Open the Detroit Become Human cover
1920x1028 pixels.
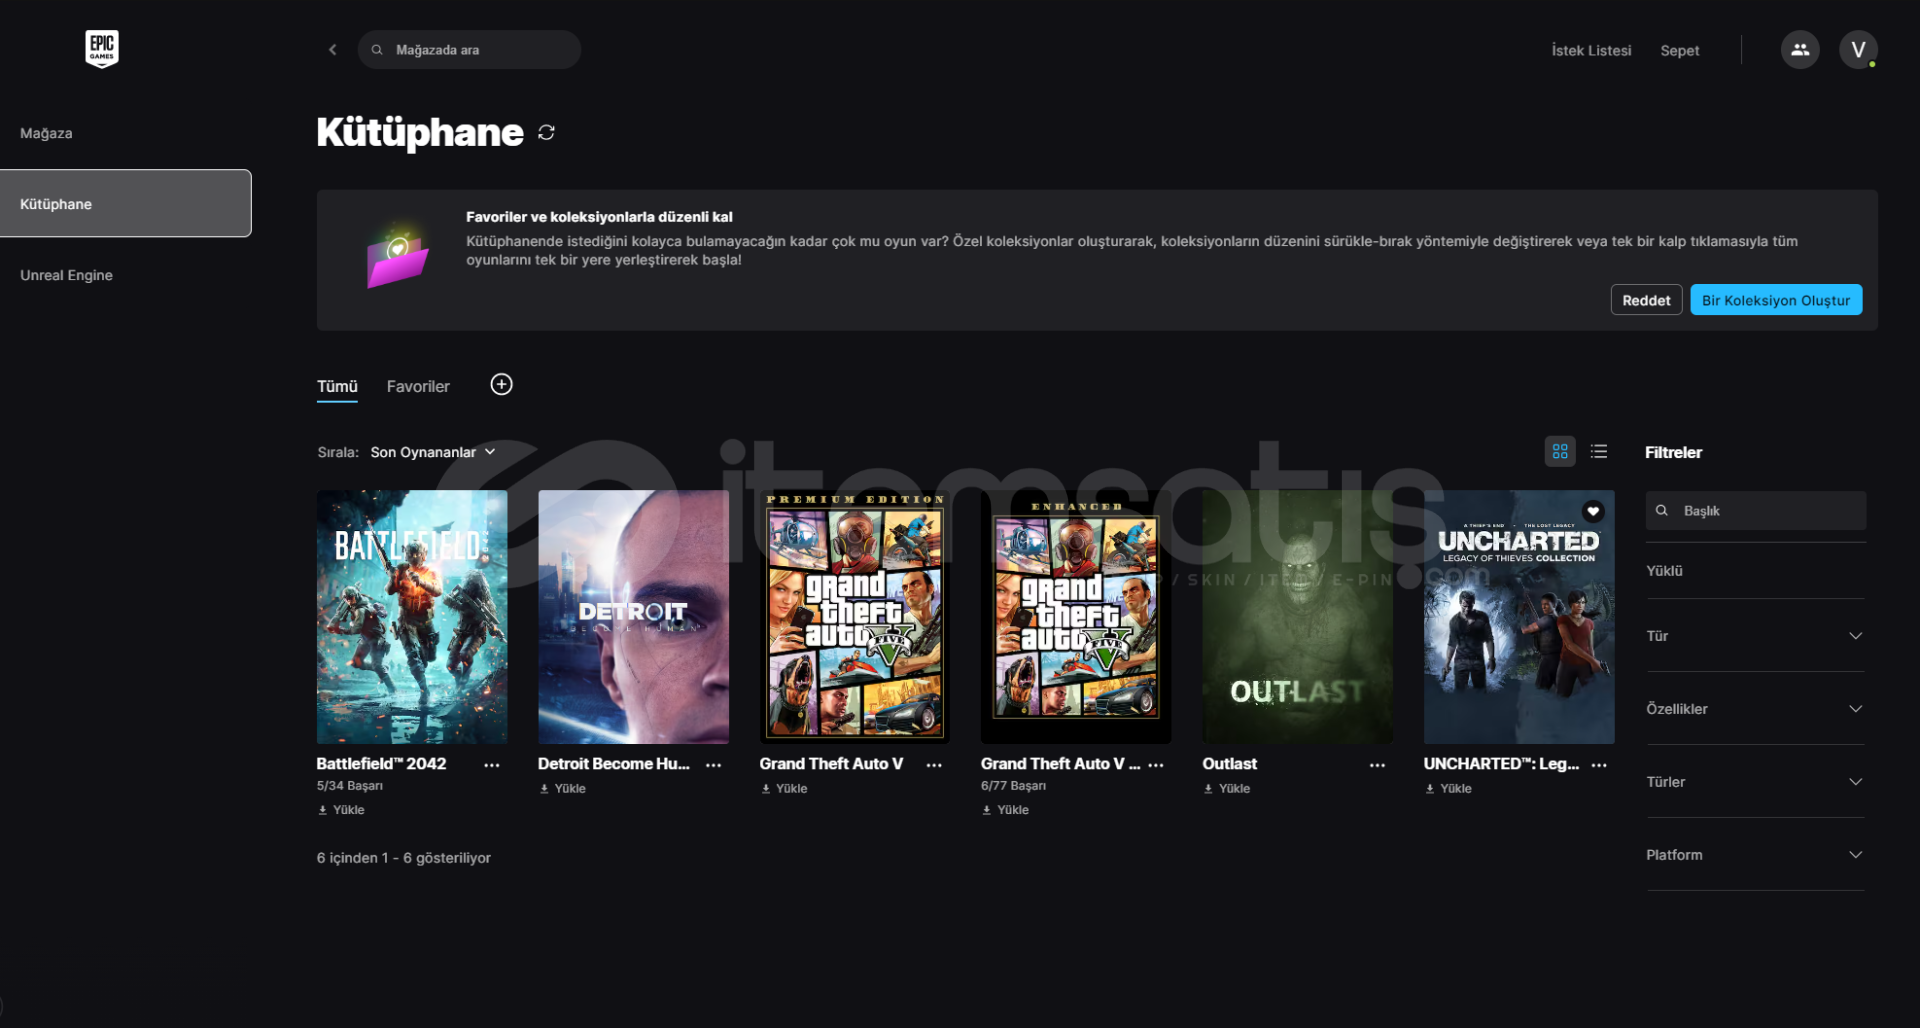pos(633,617)
